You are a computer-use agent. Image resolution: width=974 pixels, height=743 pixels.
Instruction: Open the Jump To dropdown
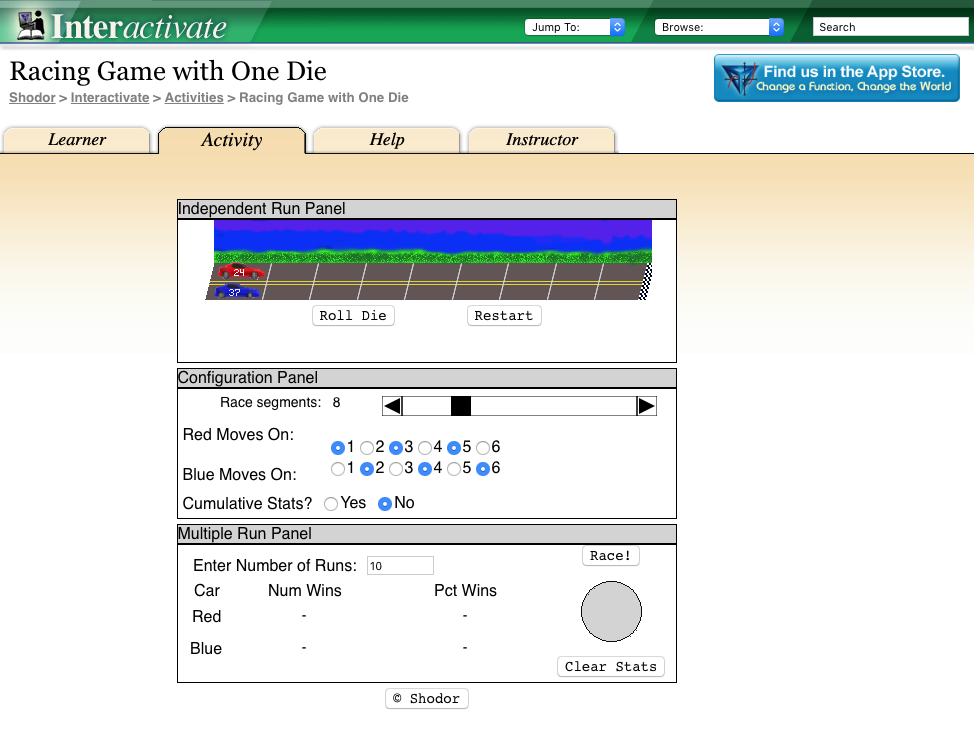pyautogui.click(x=575, y=27)
